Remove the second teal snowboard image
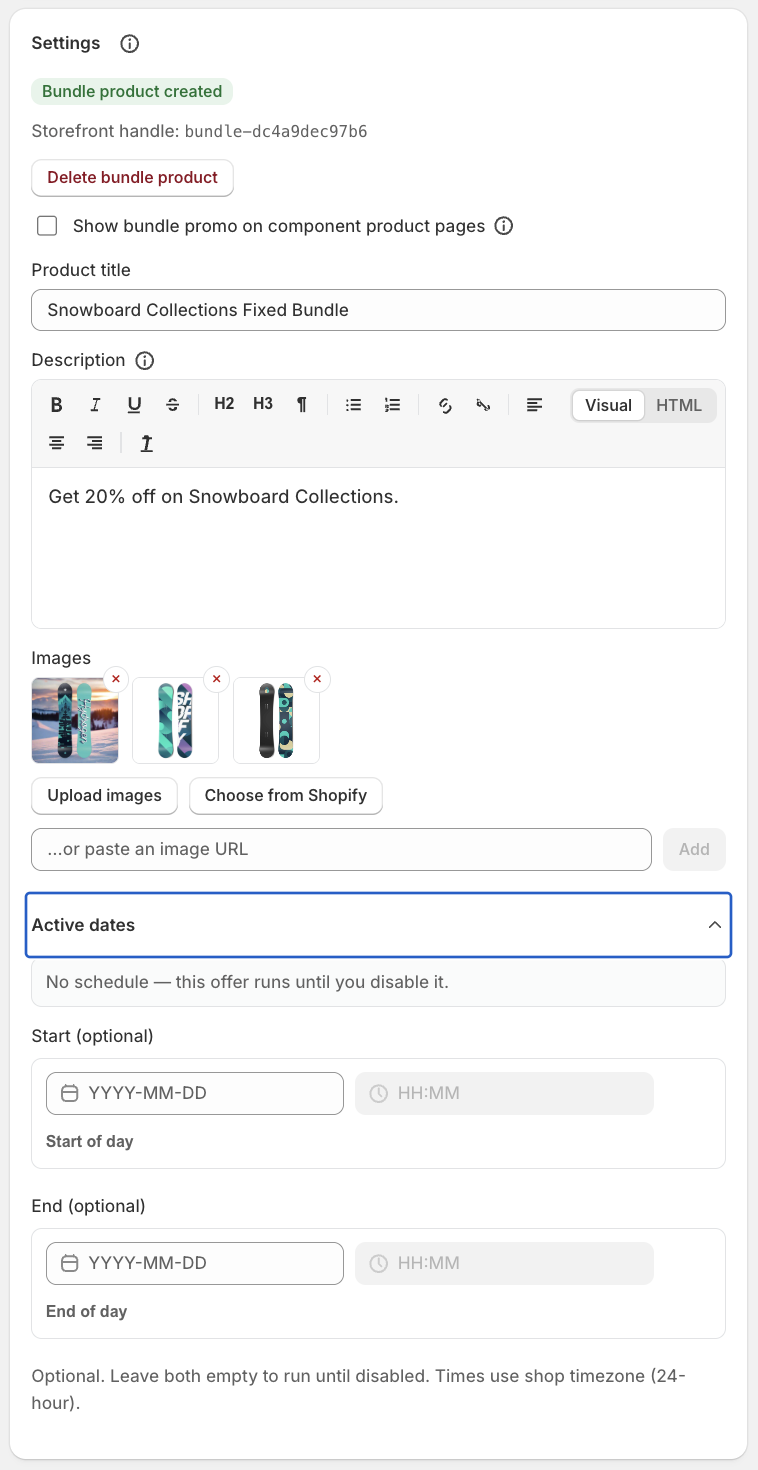Image resolution: width=758 pixels, height=1470 pixels. pyautogui.click(x=216, y=679)
